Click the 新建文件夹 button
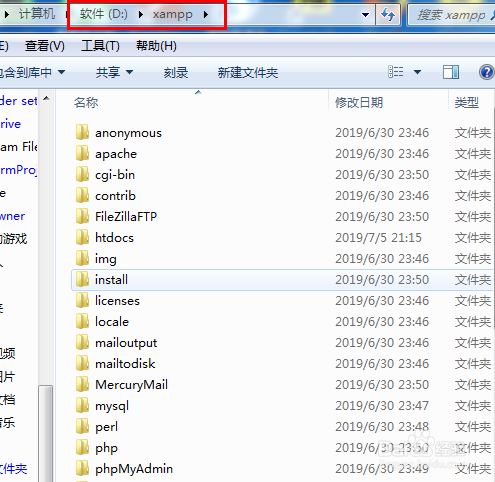Image resolution: width=495 pixels, height=482 pixels. [x=248, y=72]
